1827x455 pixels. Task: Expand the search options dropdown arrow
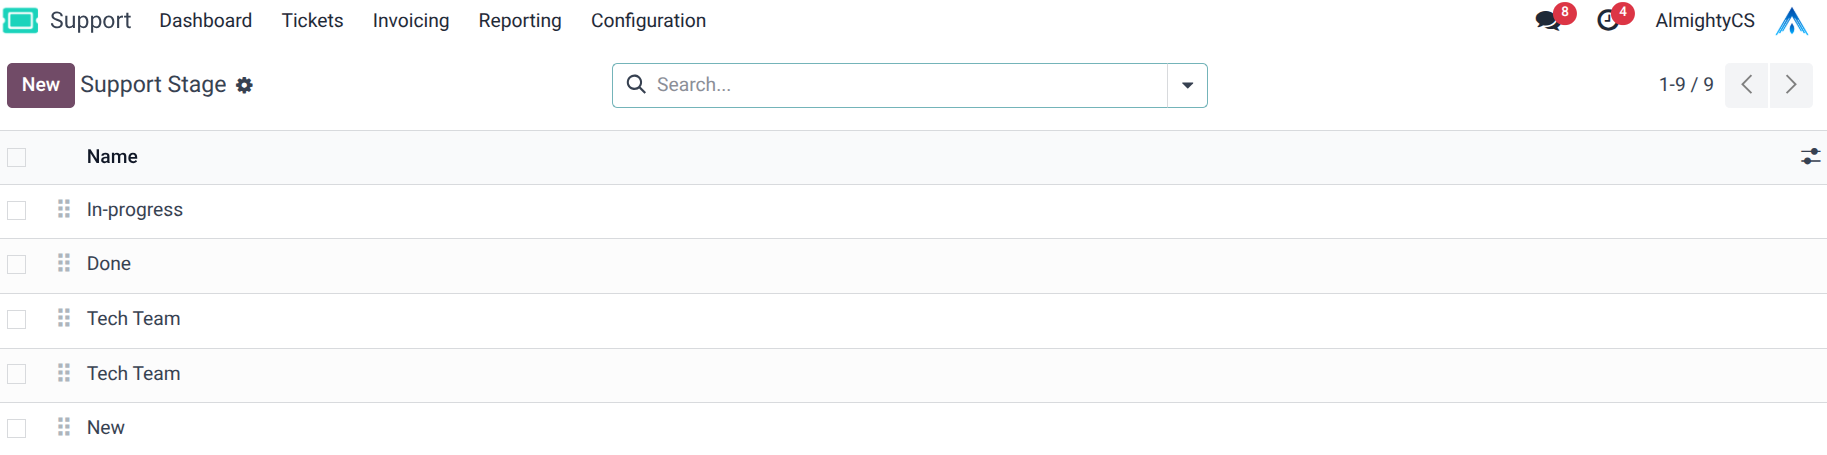click(1187, 85)
